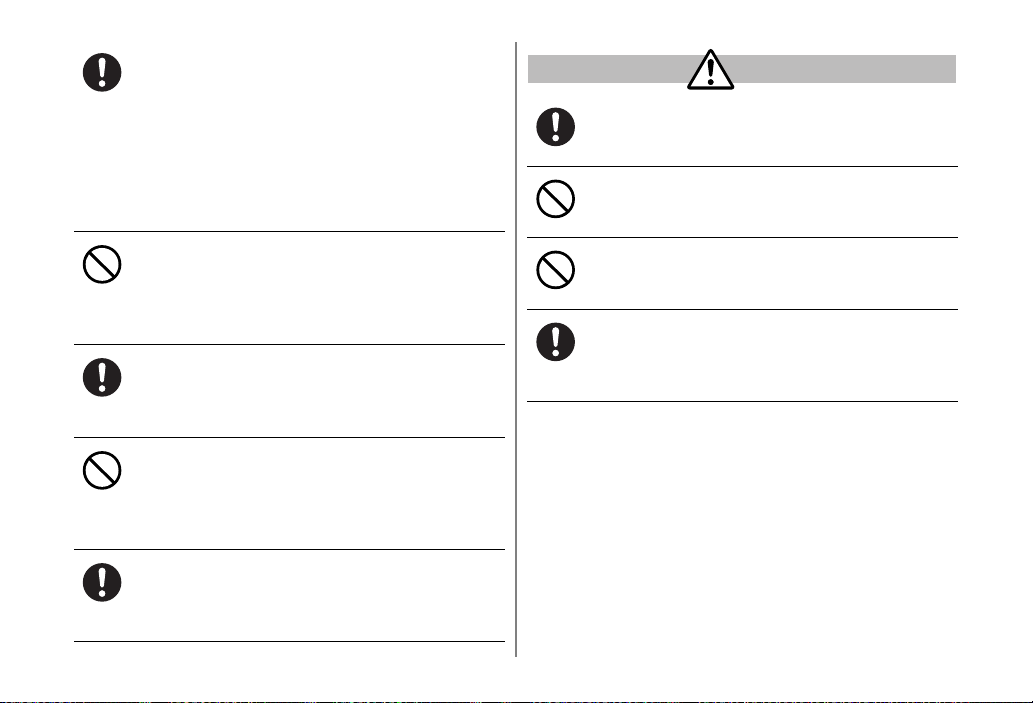Select the last exclamation icon in right column
The width and height of the screenshot is (1033, 703).
point(555,342)
